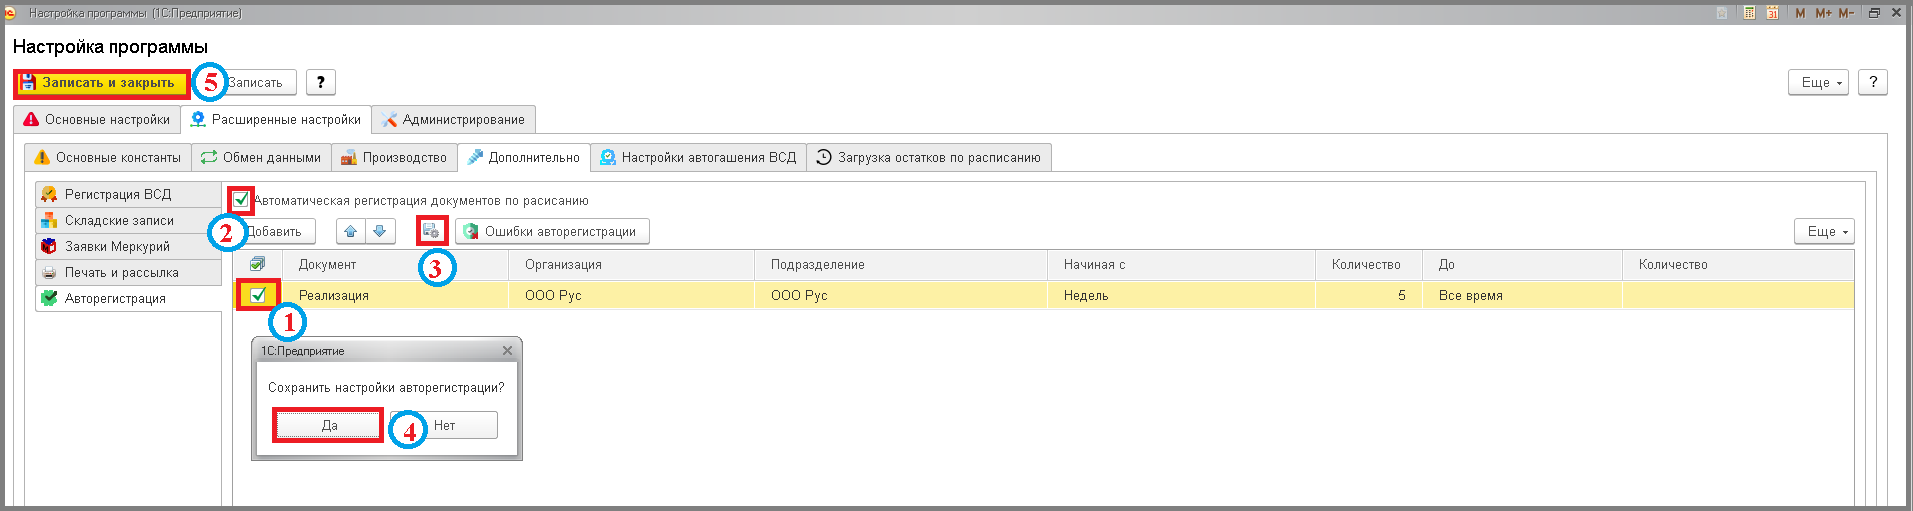Image resolution: width=1913 pixels, height=511 pixels.
Task: Add current form to favorites star
Action: 1722,13
